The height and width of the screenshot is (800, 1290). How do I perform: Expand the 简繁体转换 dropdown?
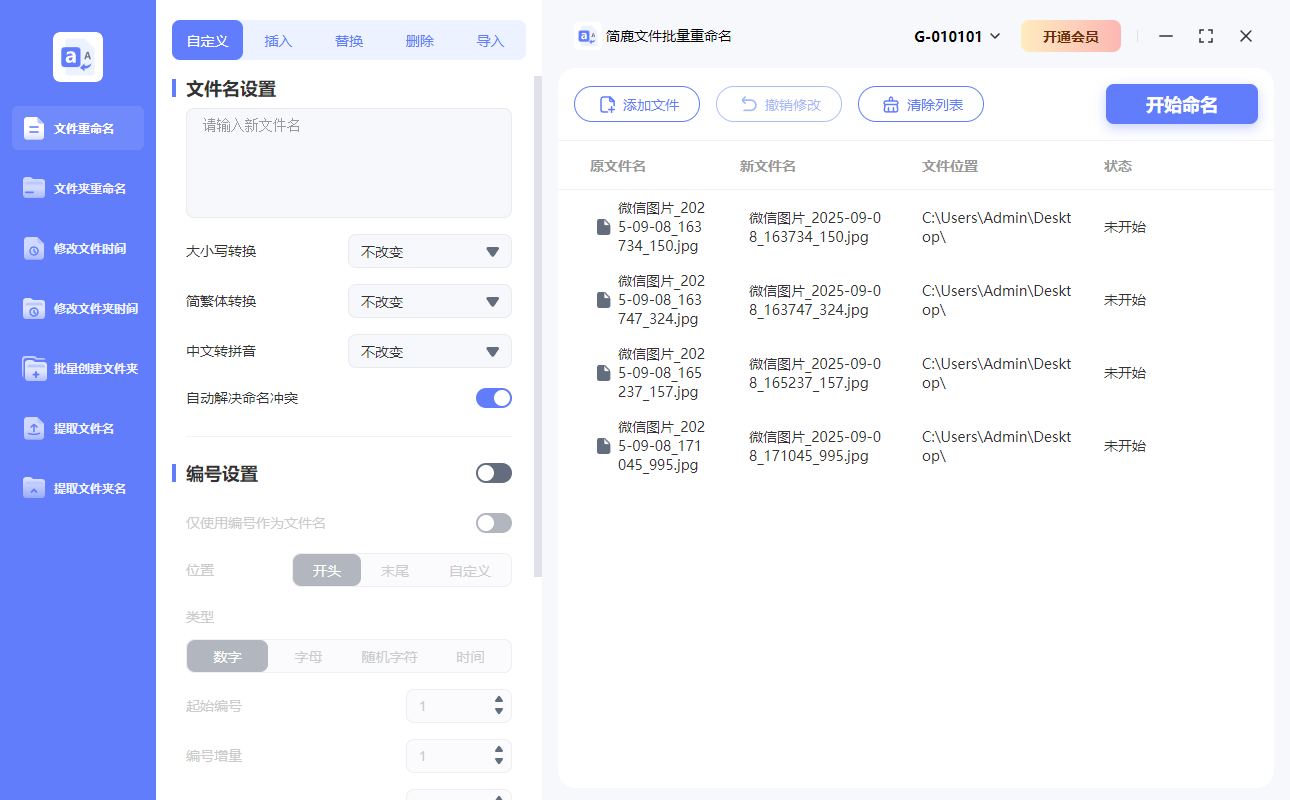click(x=429, y=301)
